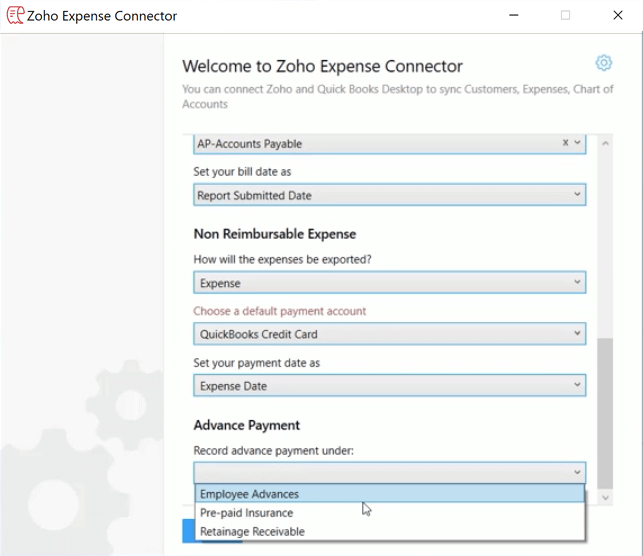This screenshot has height=556, width=643.
Task: Expand the AP-Accounts Payable dropdown arrow
Action: pos(577,143)
